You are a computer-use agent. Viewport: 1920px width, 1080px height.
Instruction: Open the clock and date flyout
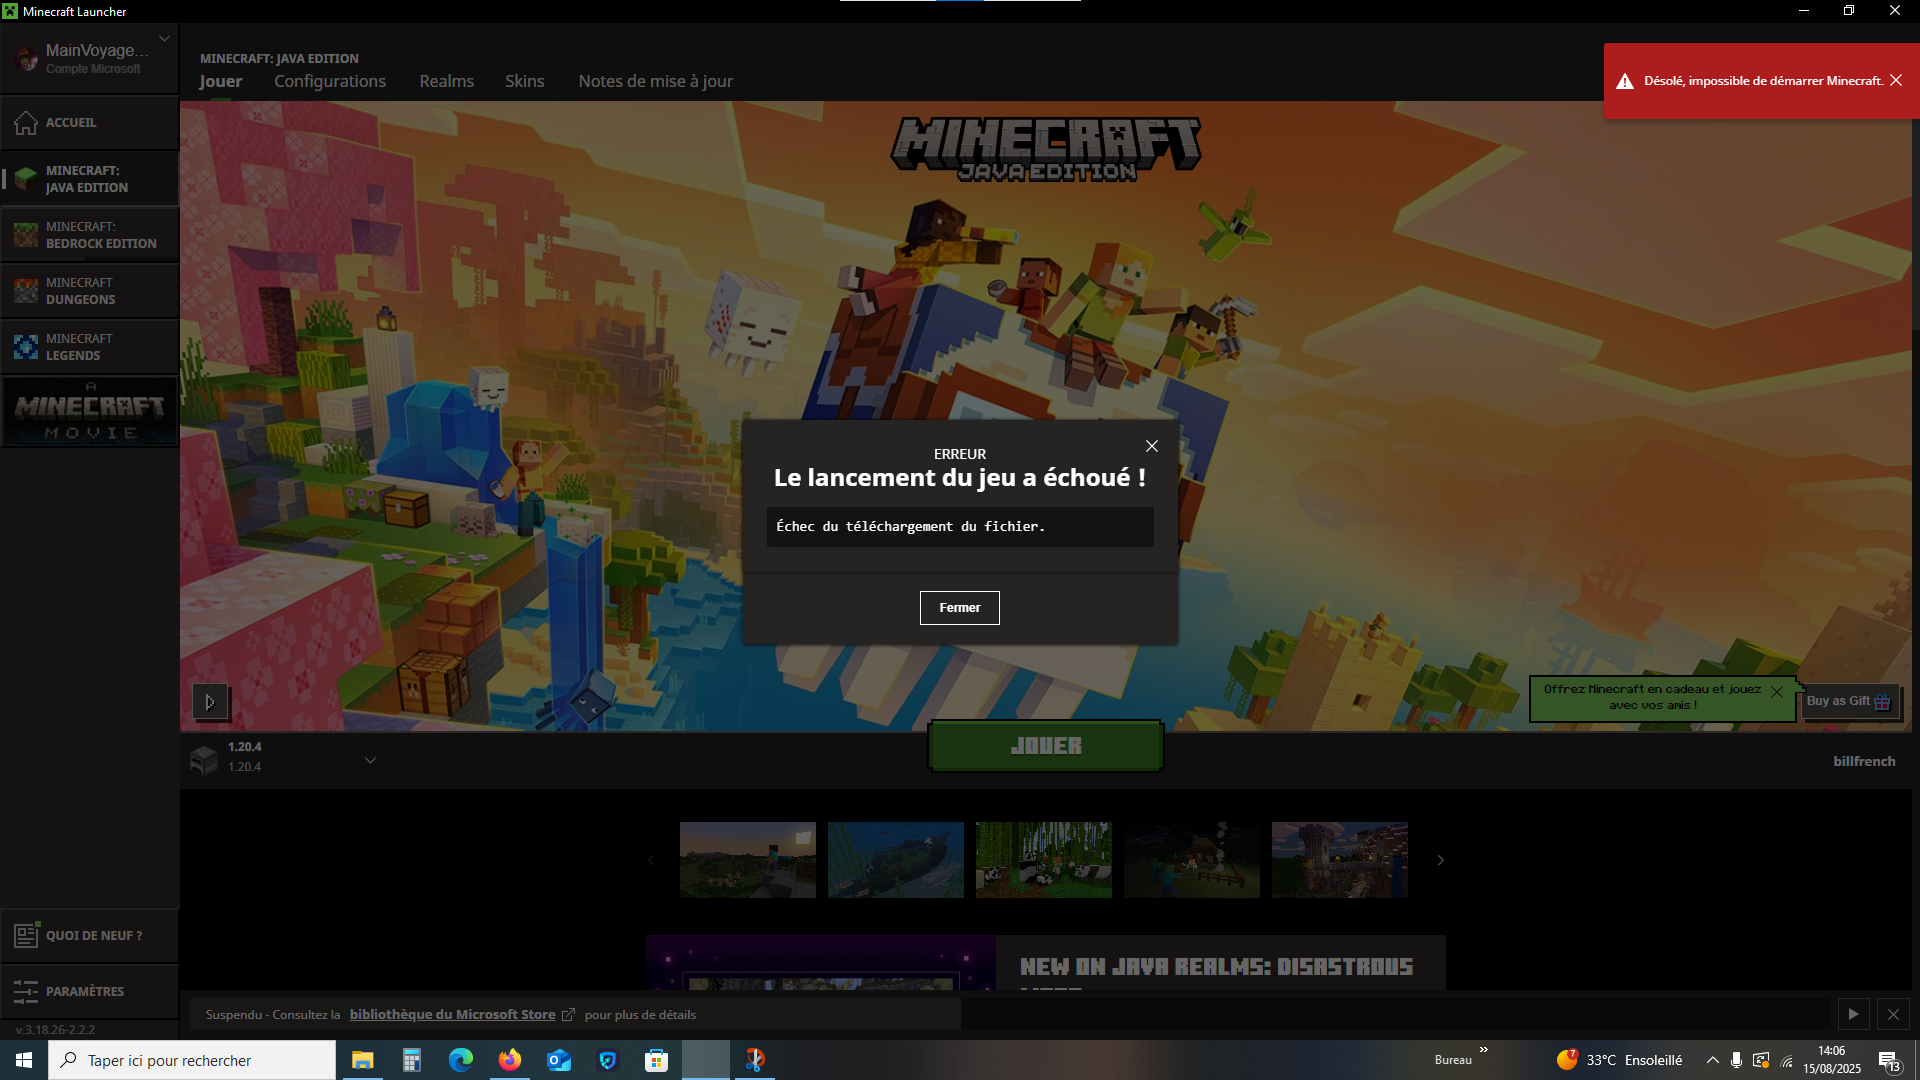point(1832,1060)
